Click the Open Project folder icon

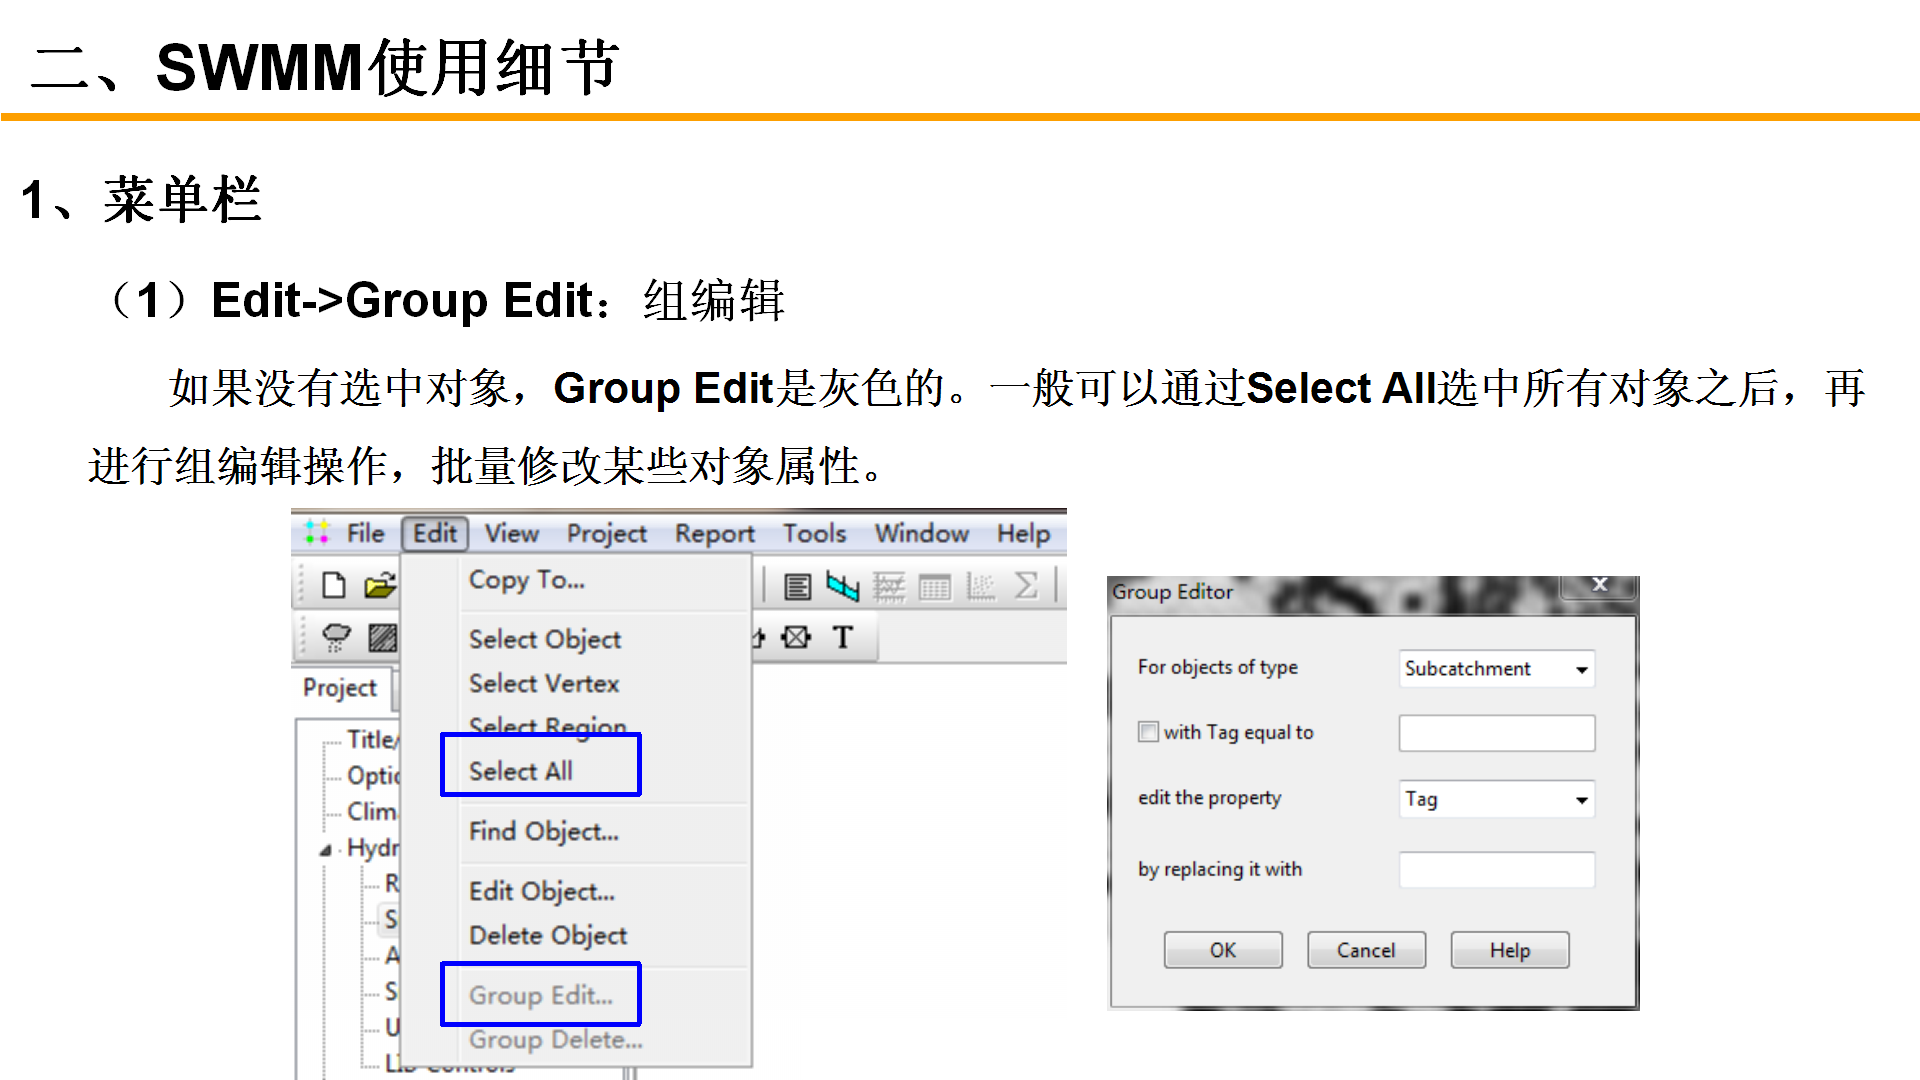click(379, 586)
